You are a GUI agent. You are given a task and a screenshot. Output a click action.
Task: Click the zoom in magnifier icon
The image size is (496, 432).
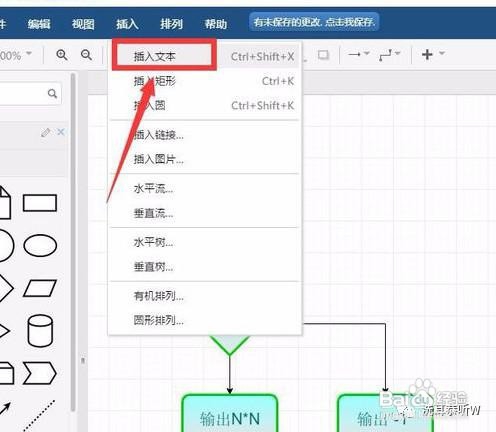tap(62, 55)
